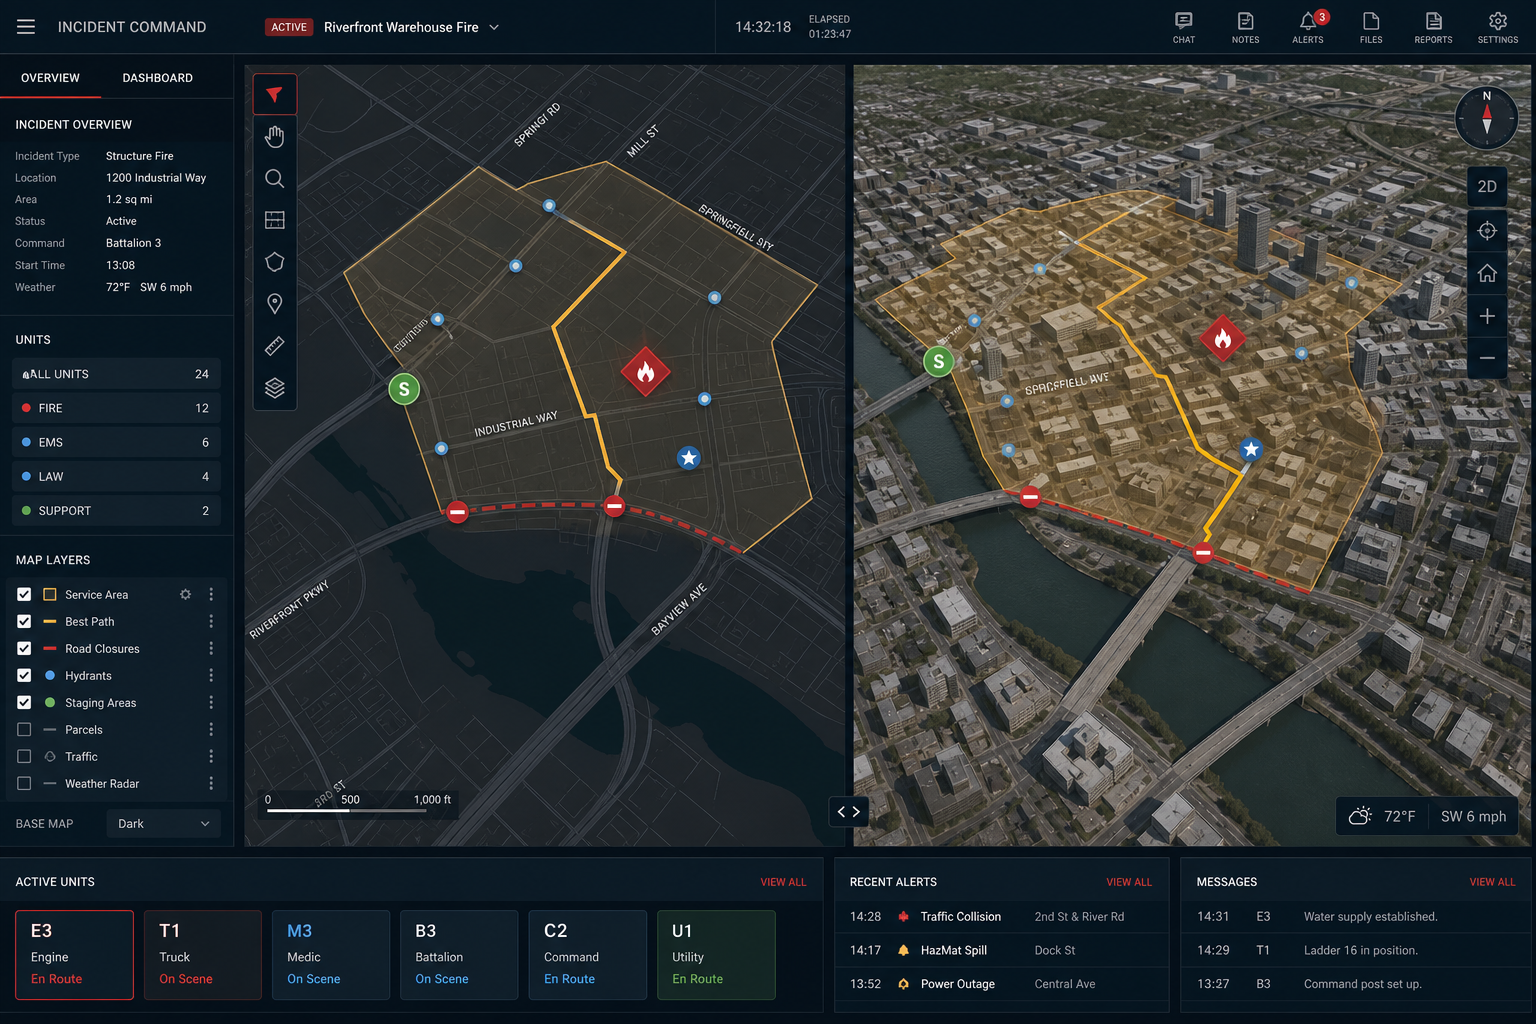The width and height of the screenshot is (1536, 1024).
Task: Enable the Parcels layer checkbox
Action: coord(24,729)
